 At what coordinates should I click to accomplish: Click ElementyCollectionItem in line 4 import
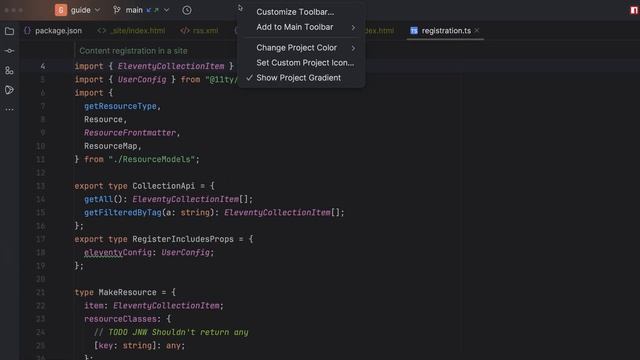pyautogui.click(x=171, y=66)
